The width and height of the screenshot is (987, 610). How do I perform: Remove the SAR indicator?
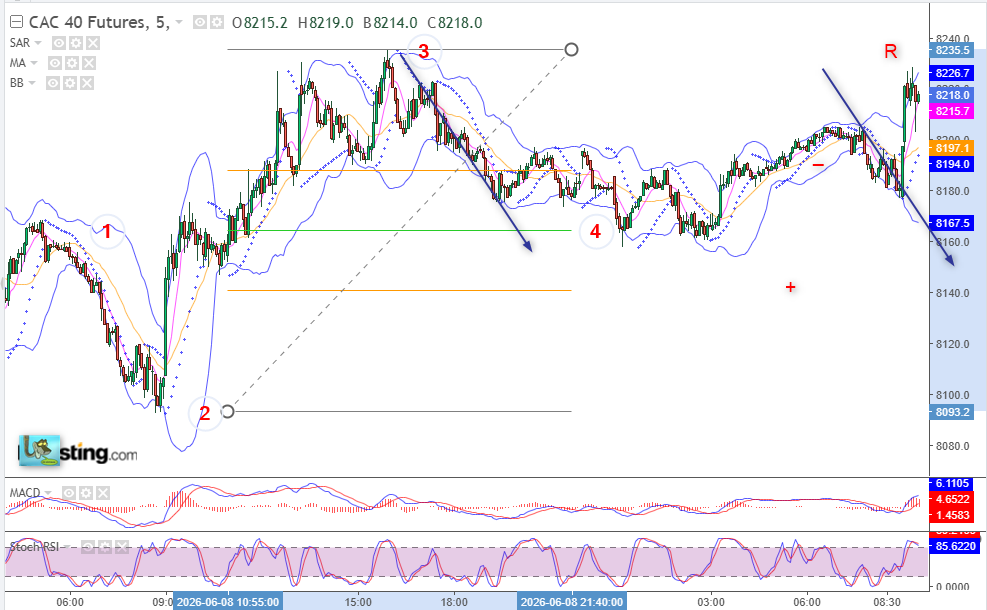(x=93, y=43)
